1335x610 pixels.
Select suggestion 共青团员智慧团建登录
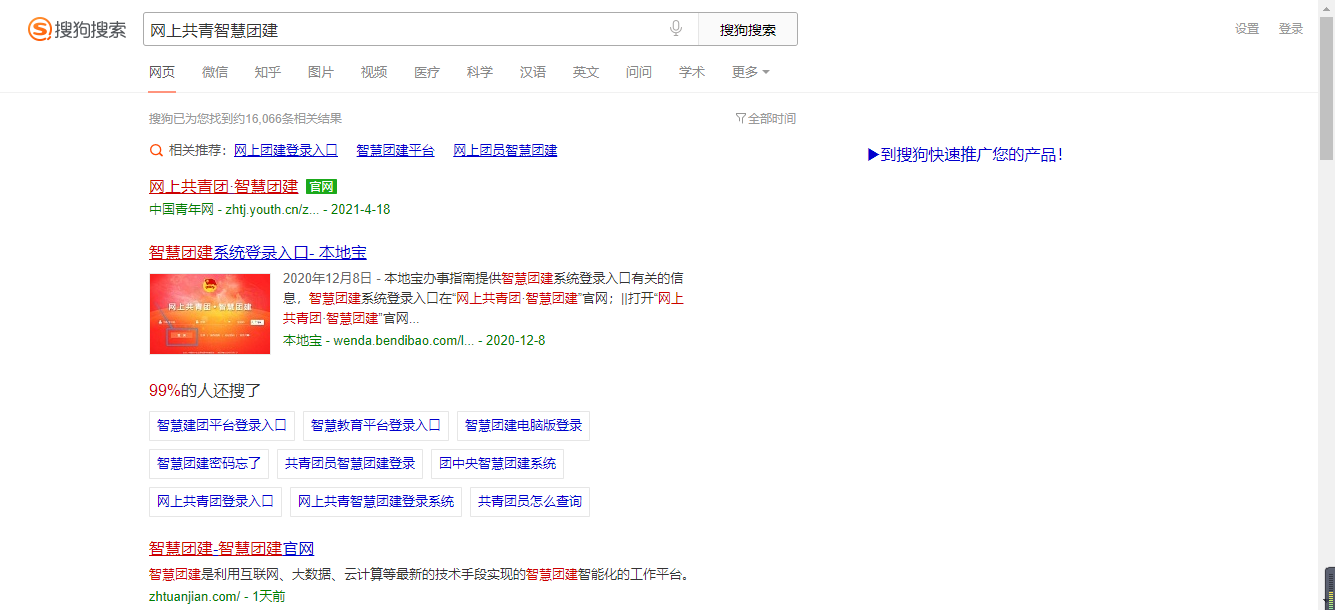click(x=350, y=463)
